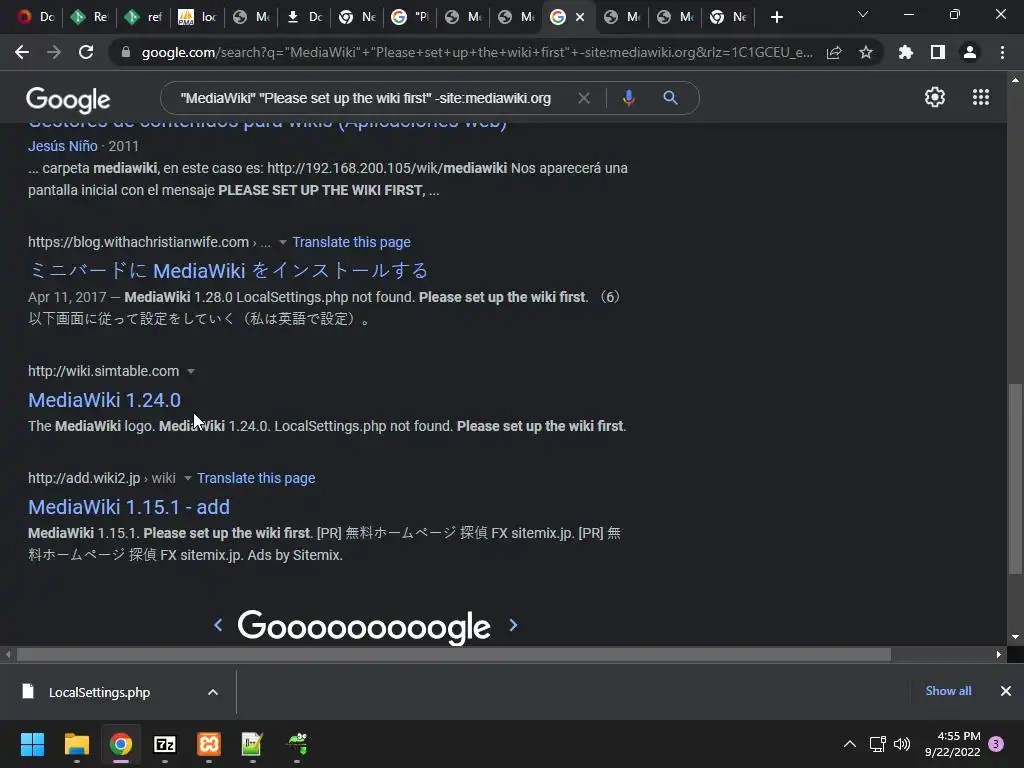Open a new browser tab
Screen dimensions: 1024x768
click(776, 17)
